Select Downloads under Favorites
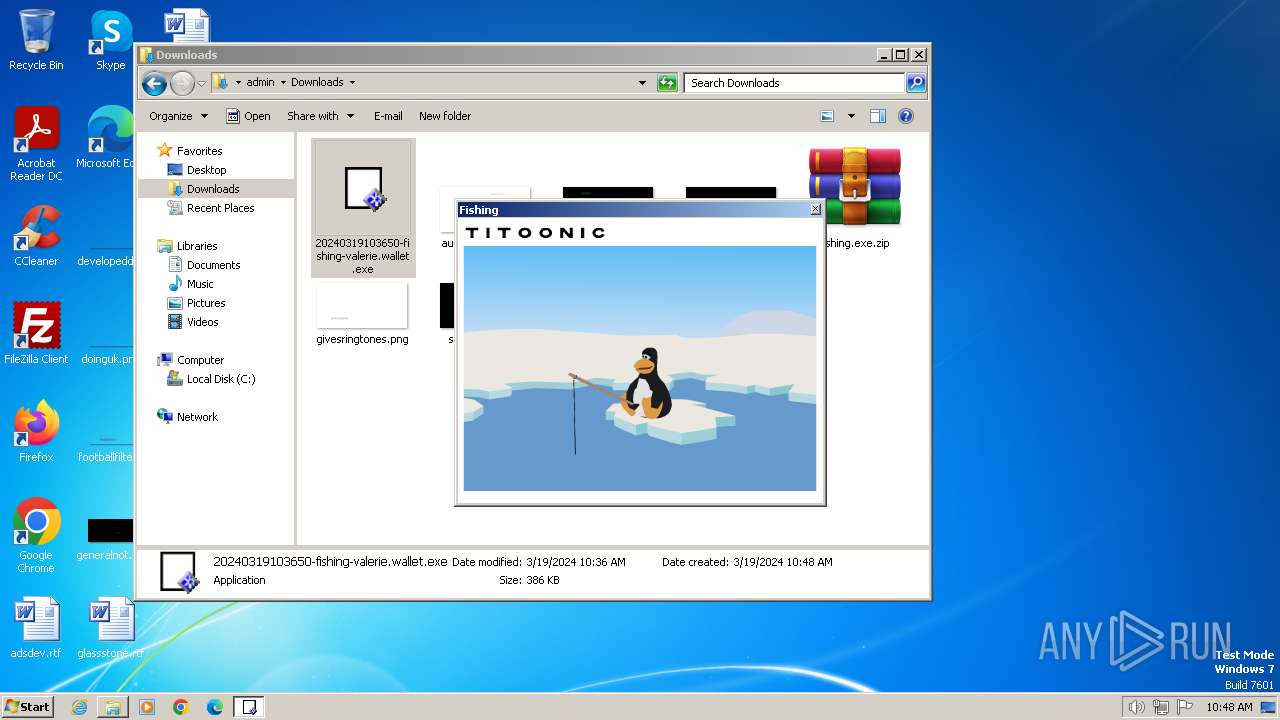1280x720 pixels. (x=213, y=189)
